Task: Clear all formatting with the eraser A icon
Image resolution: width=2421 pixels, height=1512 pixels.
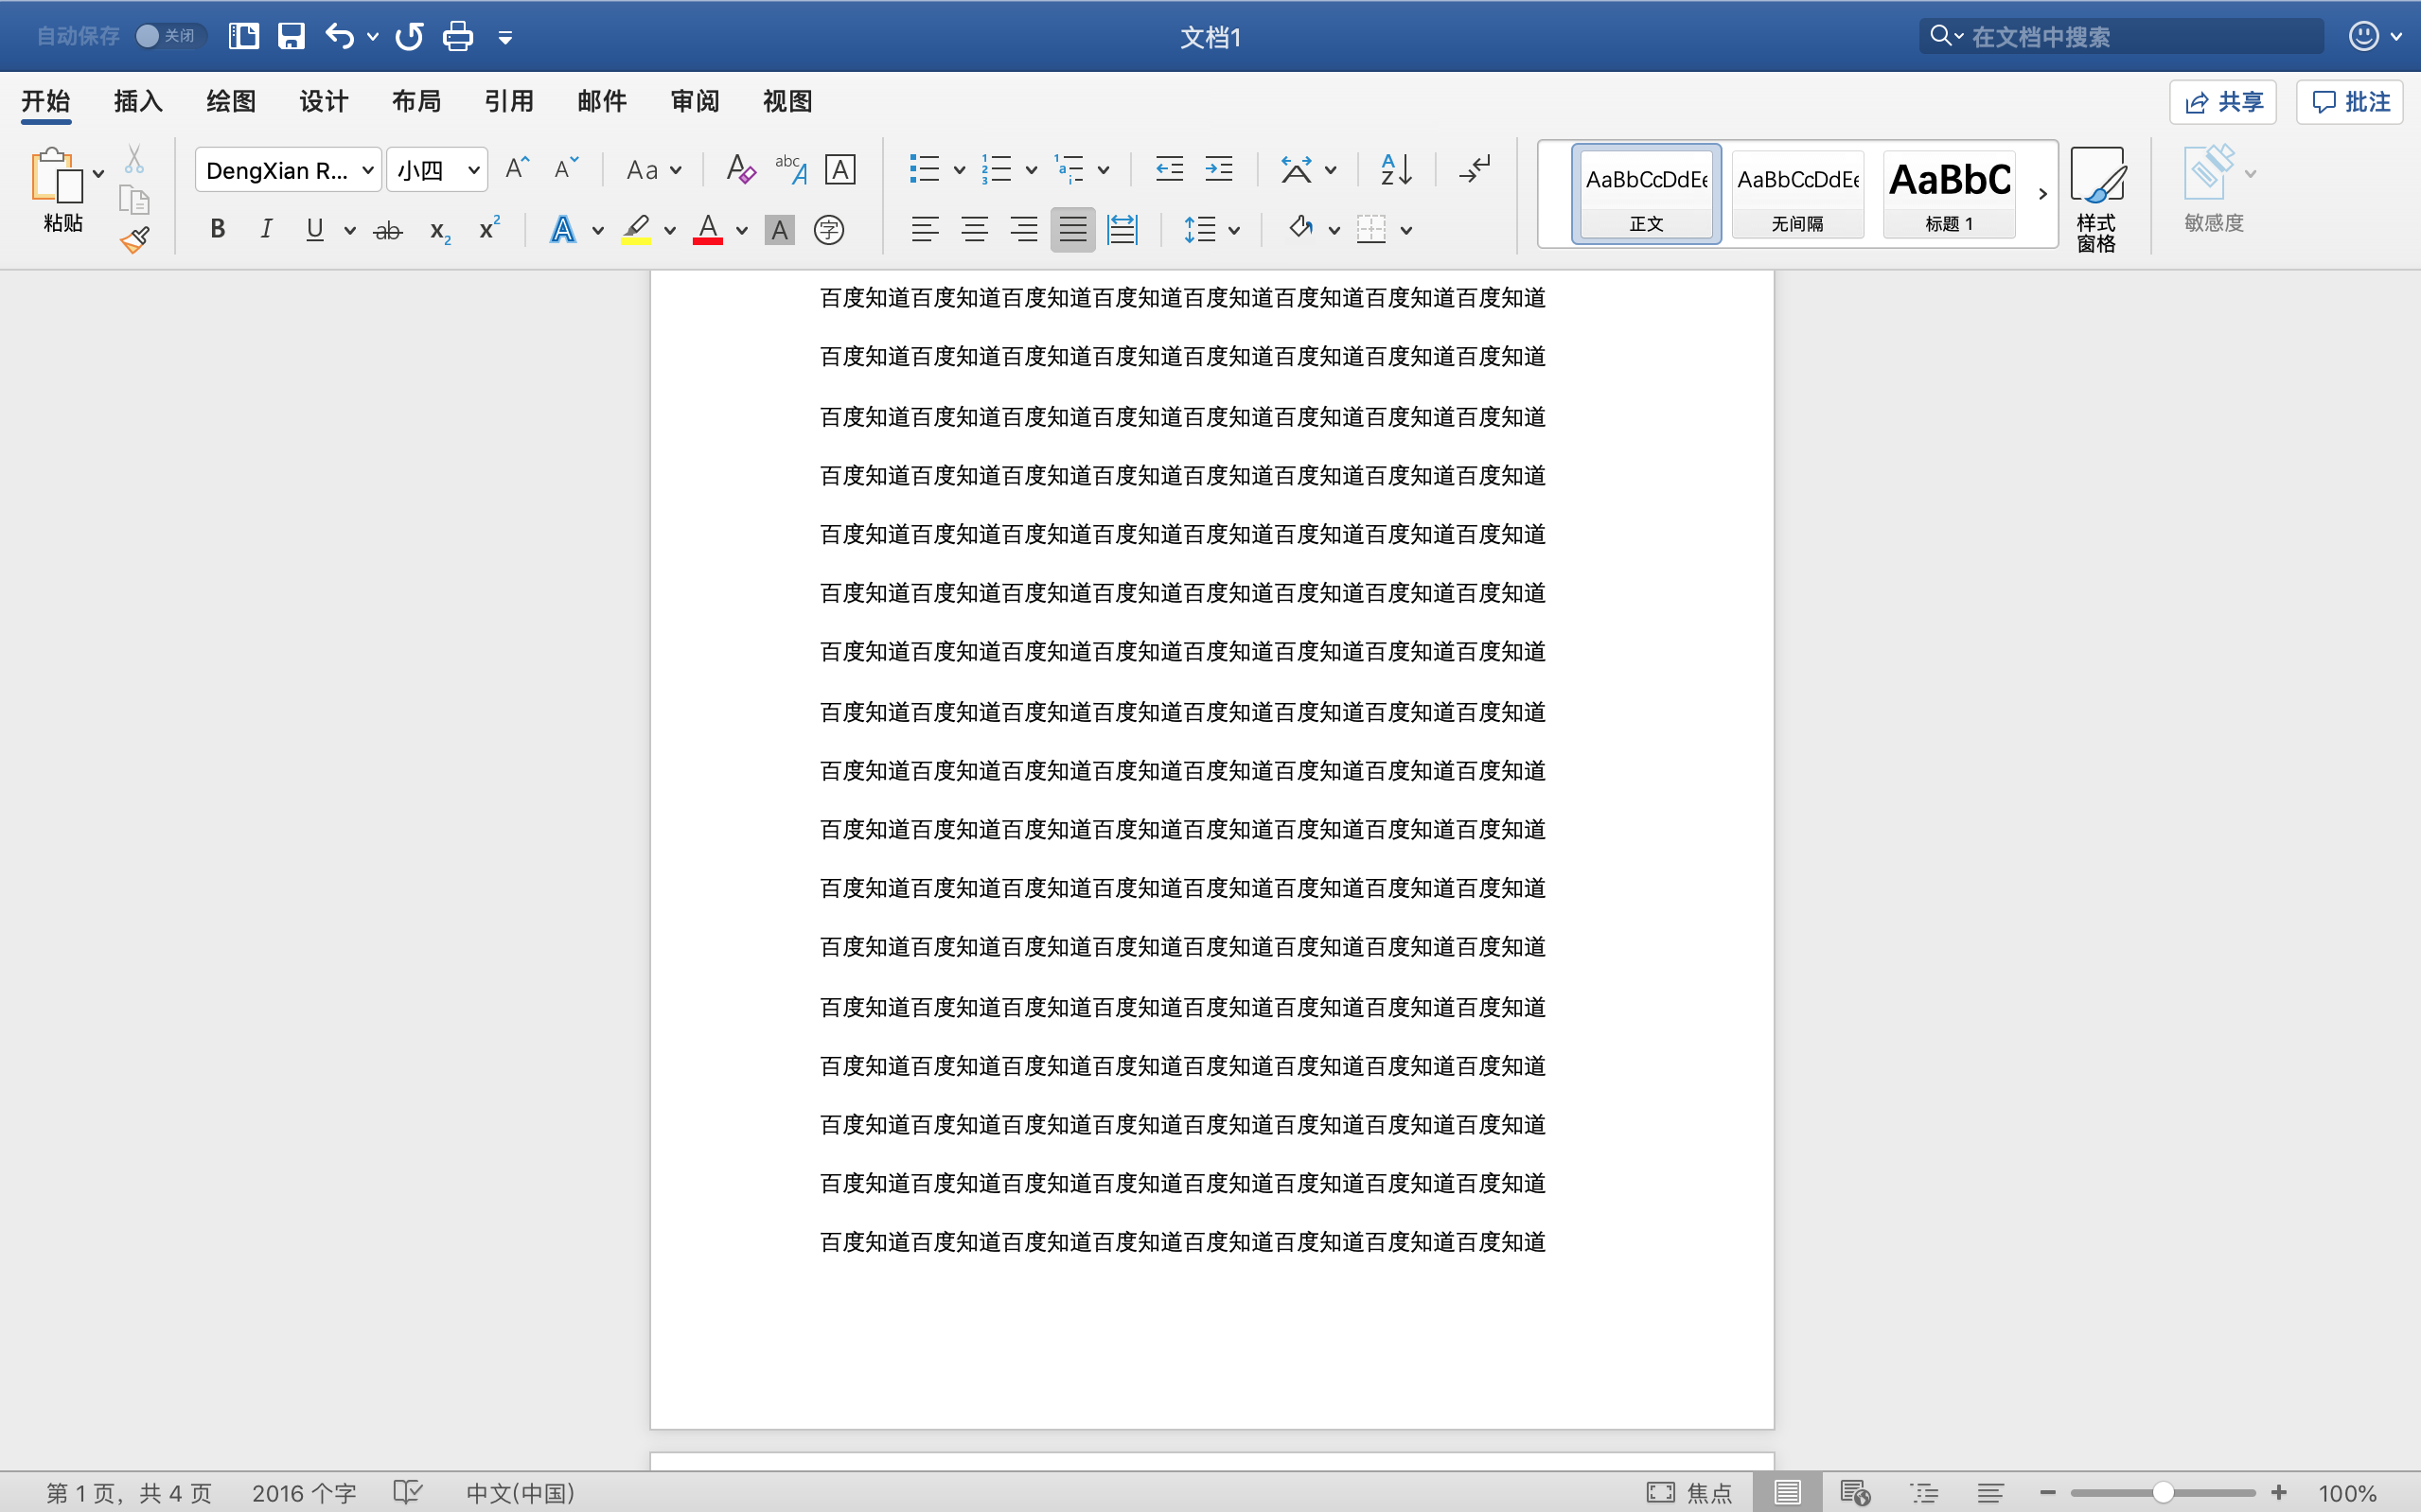Action: tap(740, 169)
